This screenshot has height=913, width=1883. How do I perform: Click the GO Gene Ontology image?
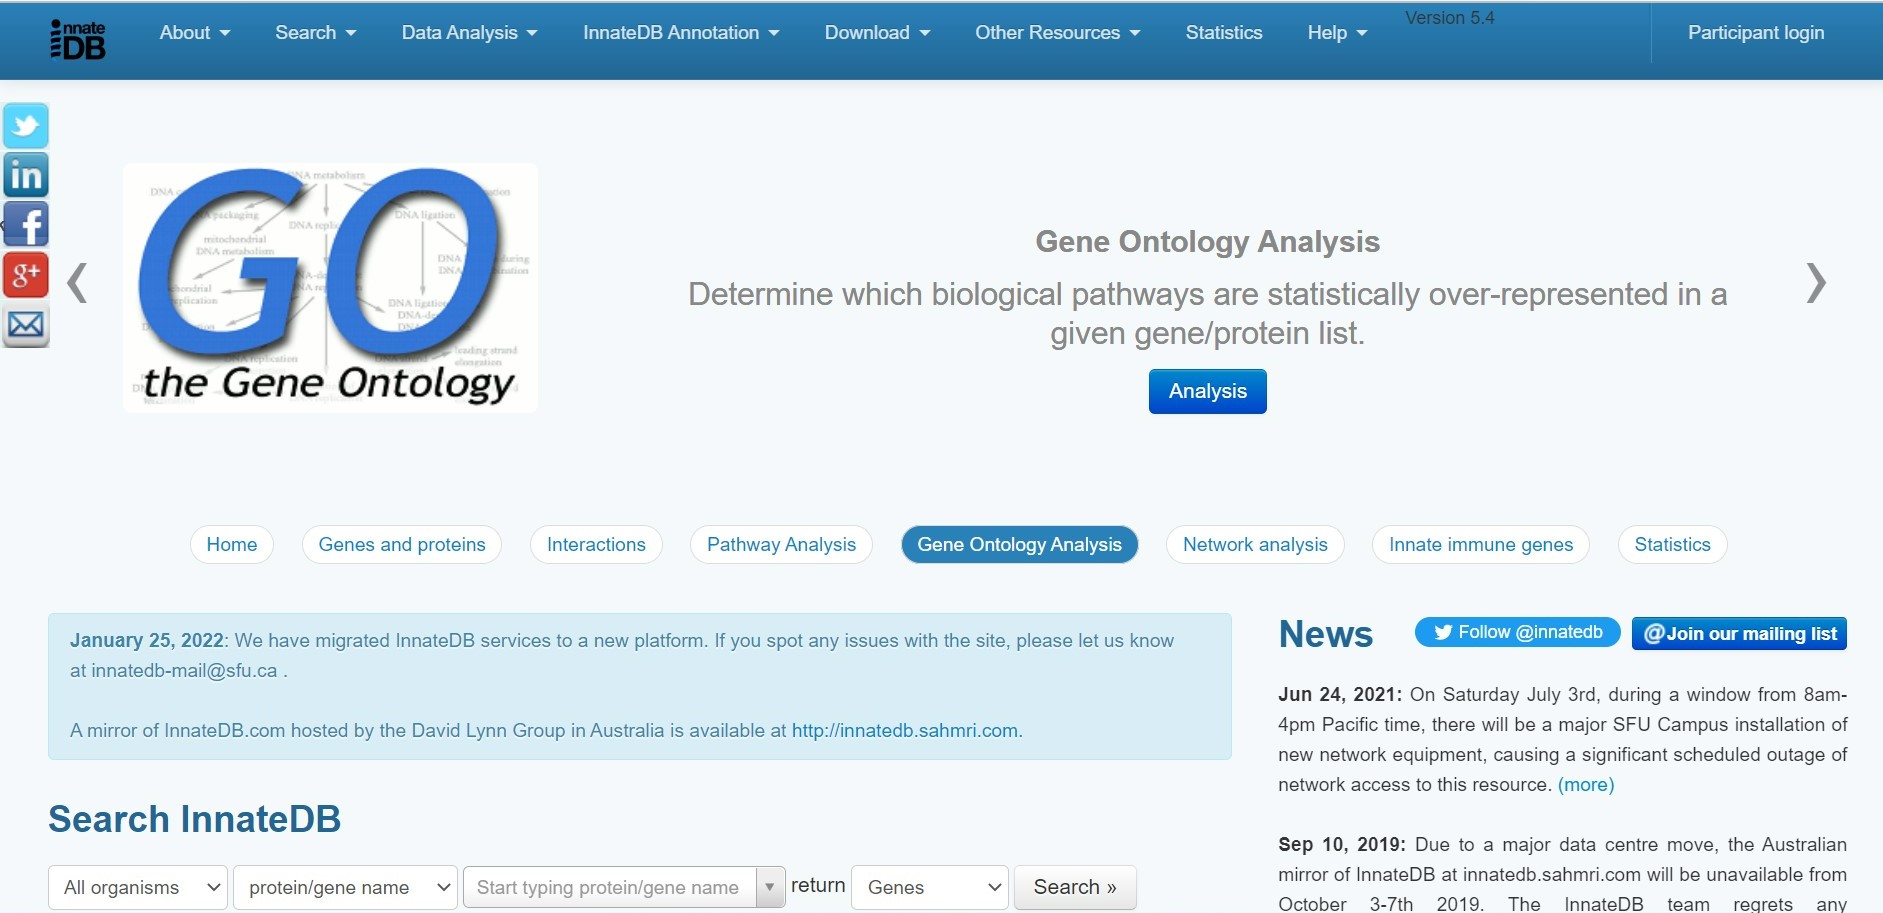[330, 288]
